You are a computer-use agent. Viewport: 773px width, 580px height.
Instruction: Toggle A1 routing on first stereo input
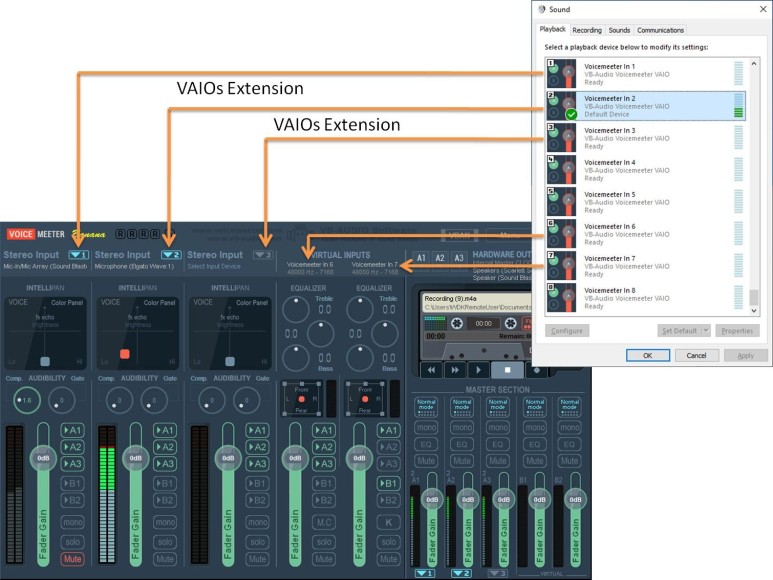(x=72, y=430)
